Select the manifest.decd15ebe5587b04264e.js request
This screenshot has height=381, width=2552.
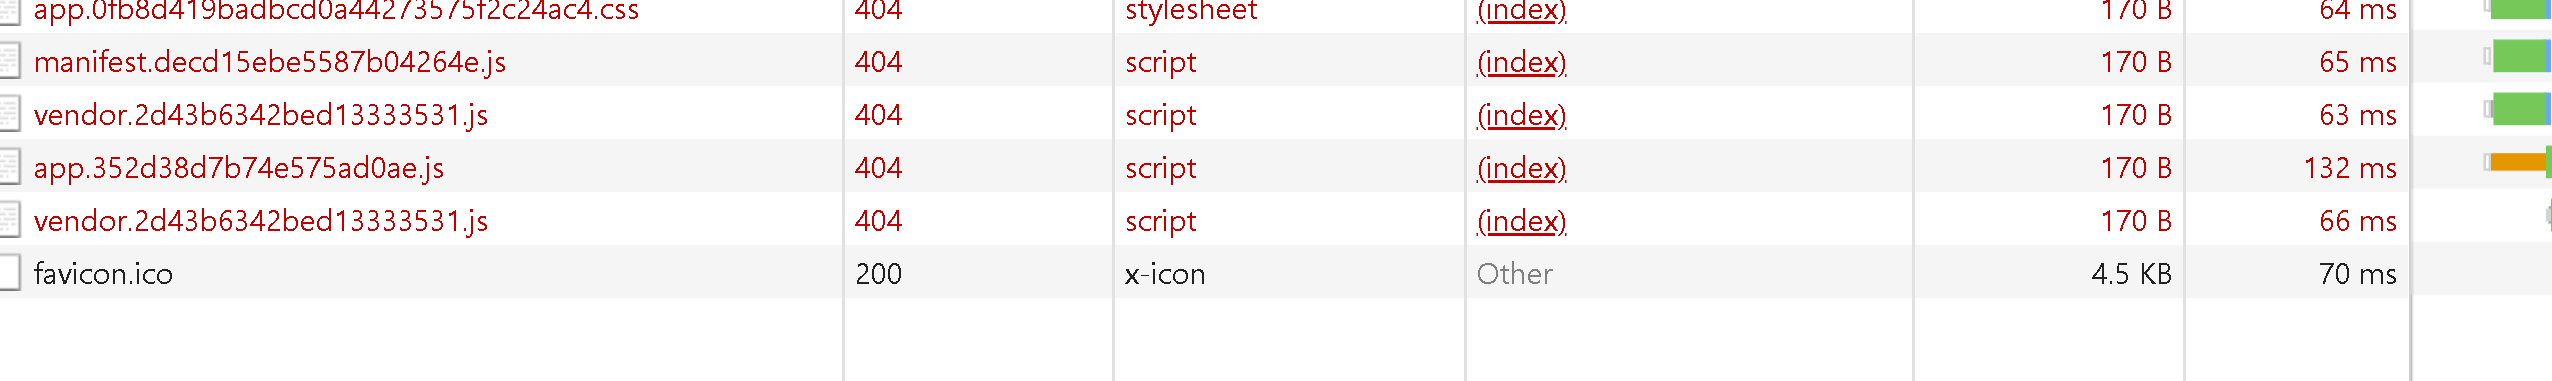[270, 62]
